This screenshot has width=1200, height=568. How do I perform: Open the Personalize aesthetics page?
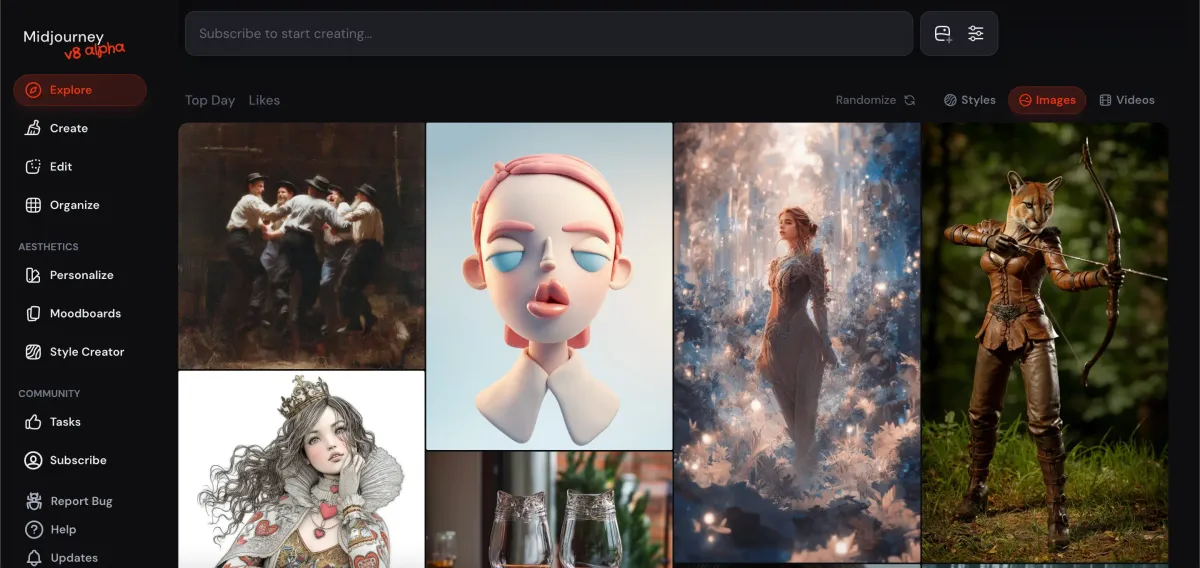[81, 275]
